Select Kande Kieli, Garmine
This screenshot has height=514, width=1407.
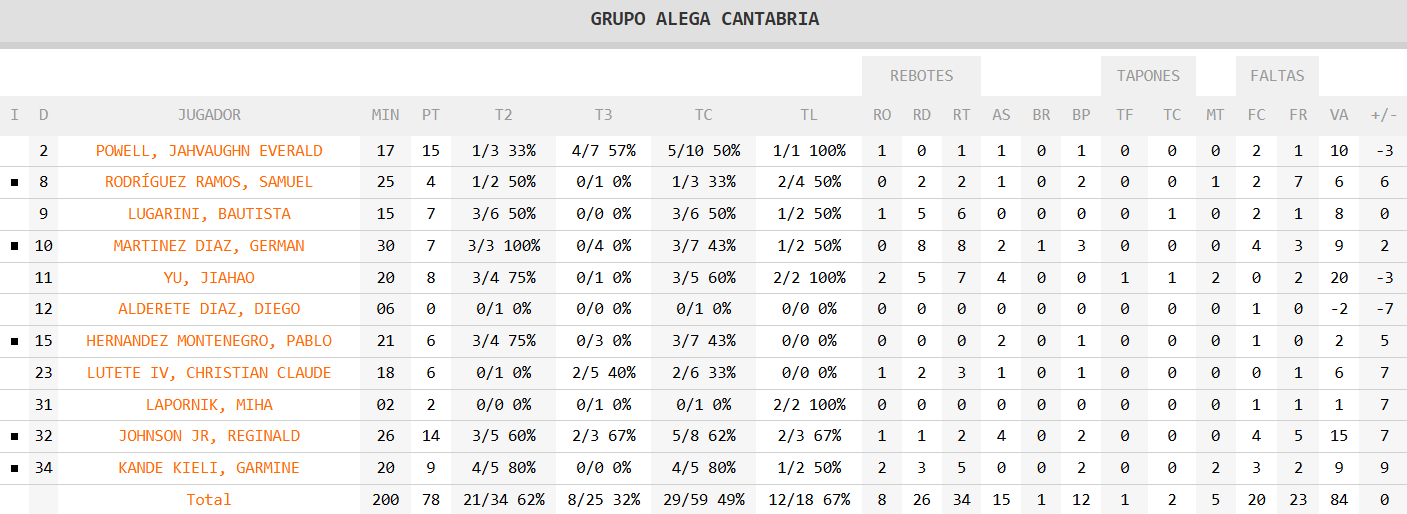pyautogui.click(x=209, y=468)
